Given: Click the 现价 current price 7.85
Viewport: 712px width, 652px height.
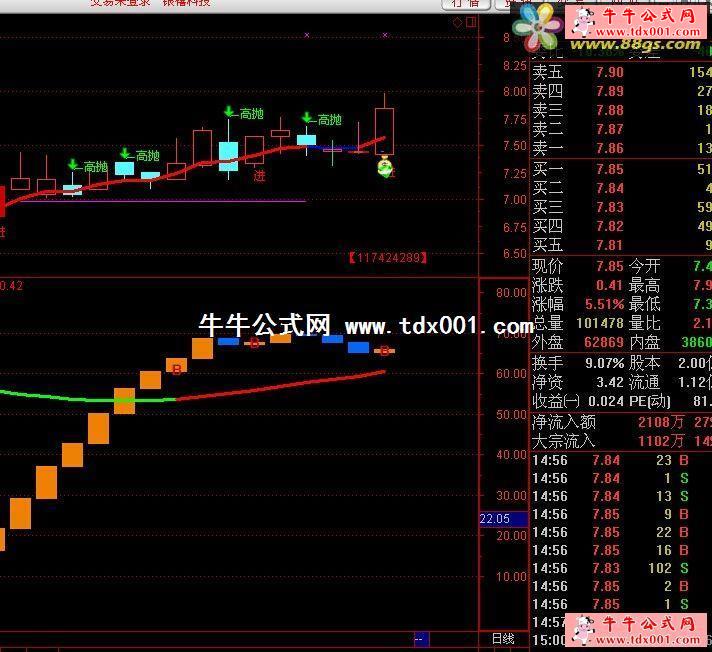Looking at the screenshot, I should 609,266.
